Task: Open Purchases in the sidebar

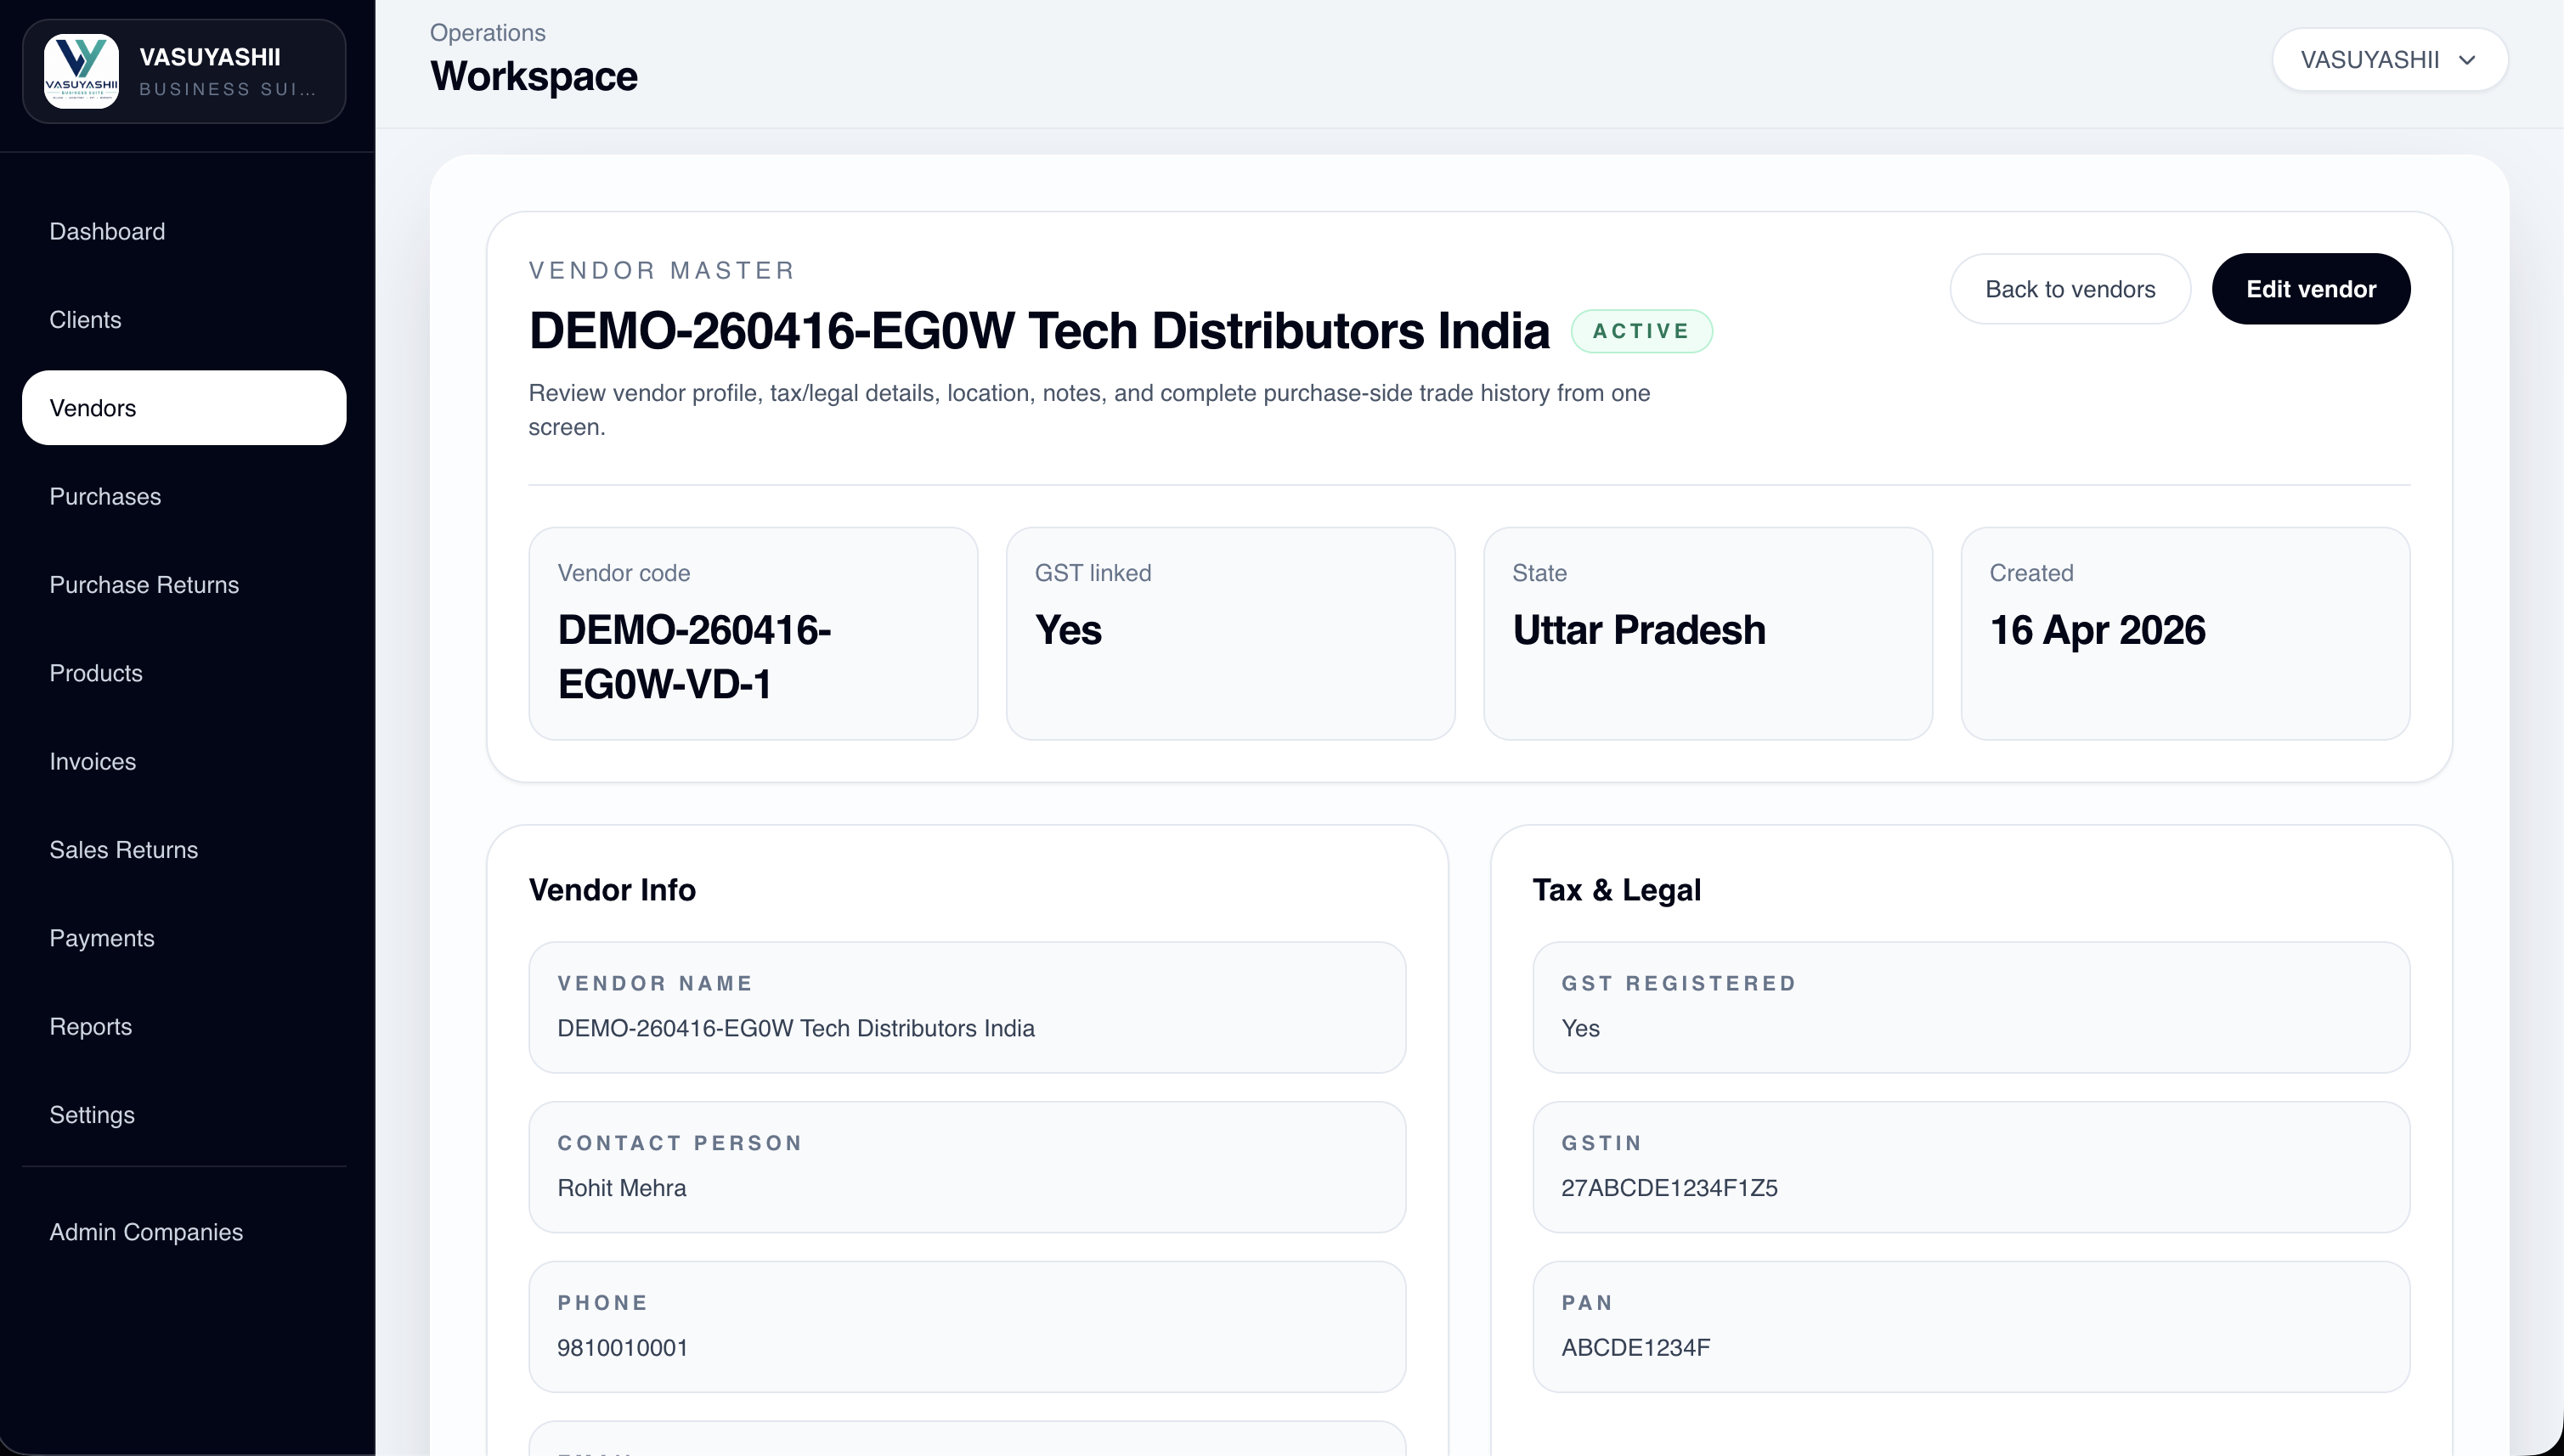Action: point(184,496)
